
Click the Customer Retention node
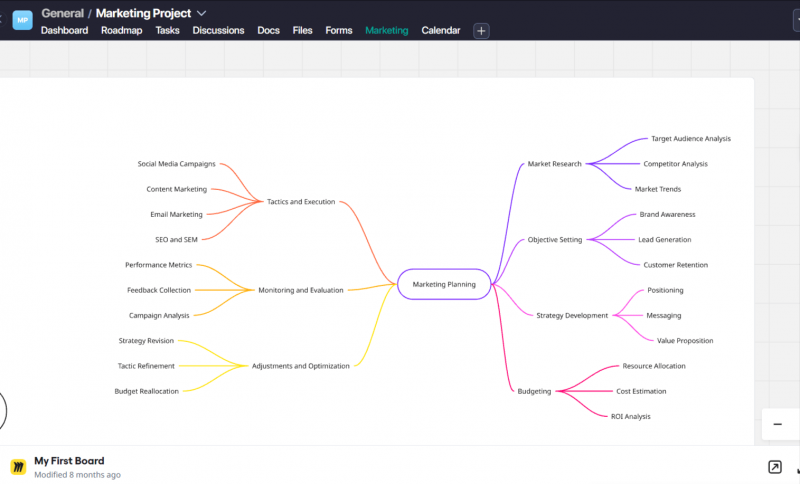[676, 265]
